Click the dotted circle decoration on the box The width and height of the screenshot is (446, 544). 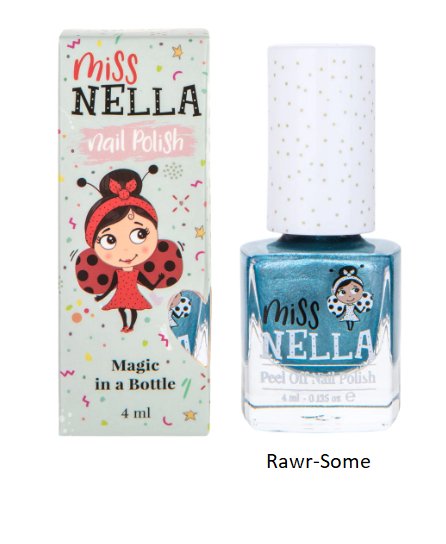172,171
